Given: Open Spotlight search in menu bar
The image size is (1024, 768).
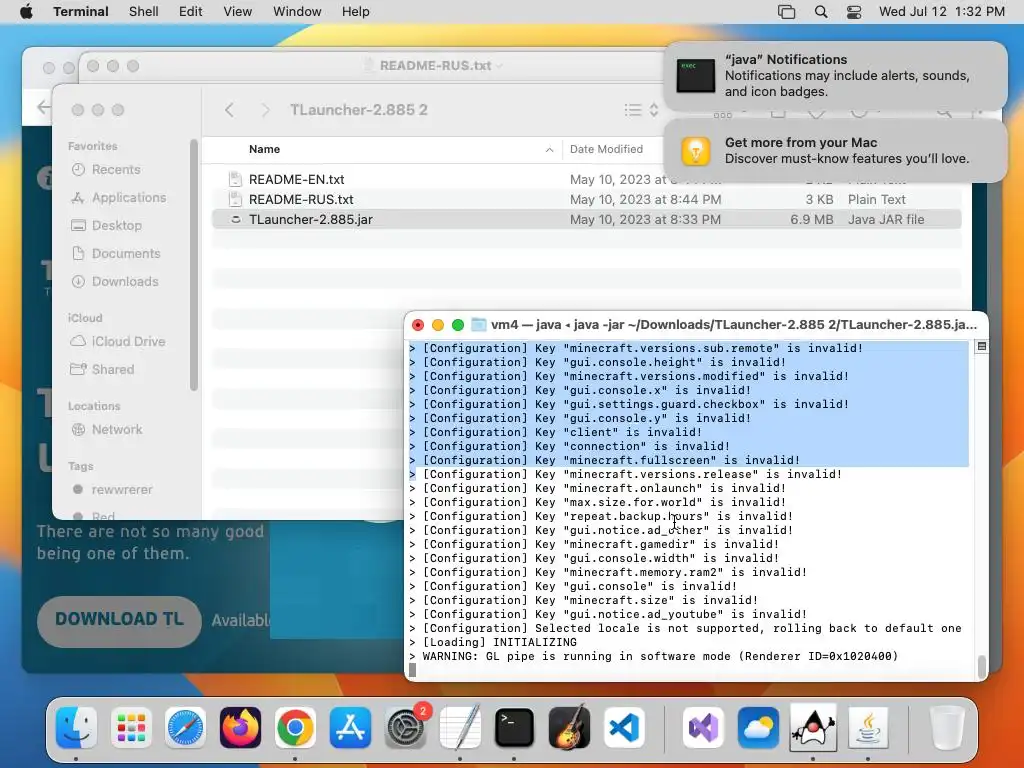Looking at the screenshot, I should click(821, 12).
